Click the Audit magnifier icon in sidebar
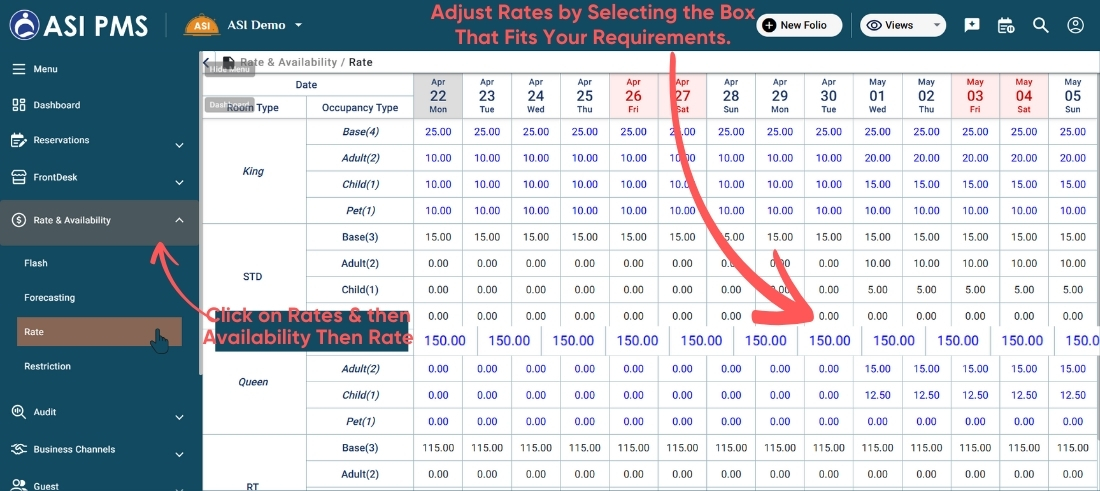 click(18, 411)
